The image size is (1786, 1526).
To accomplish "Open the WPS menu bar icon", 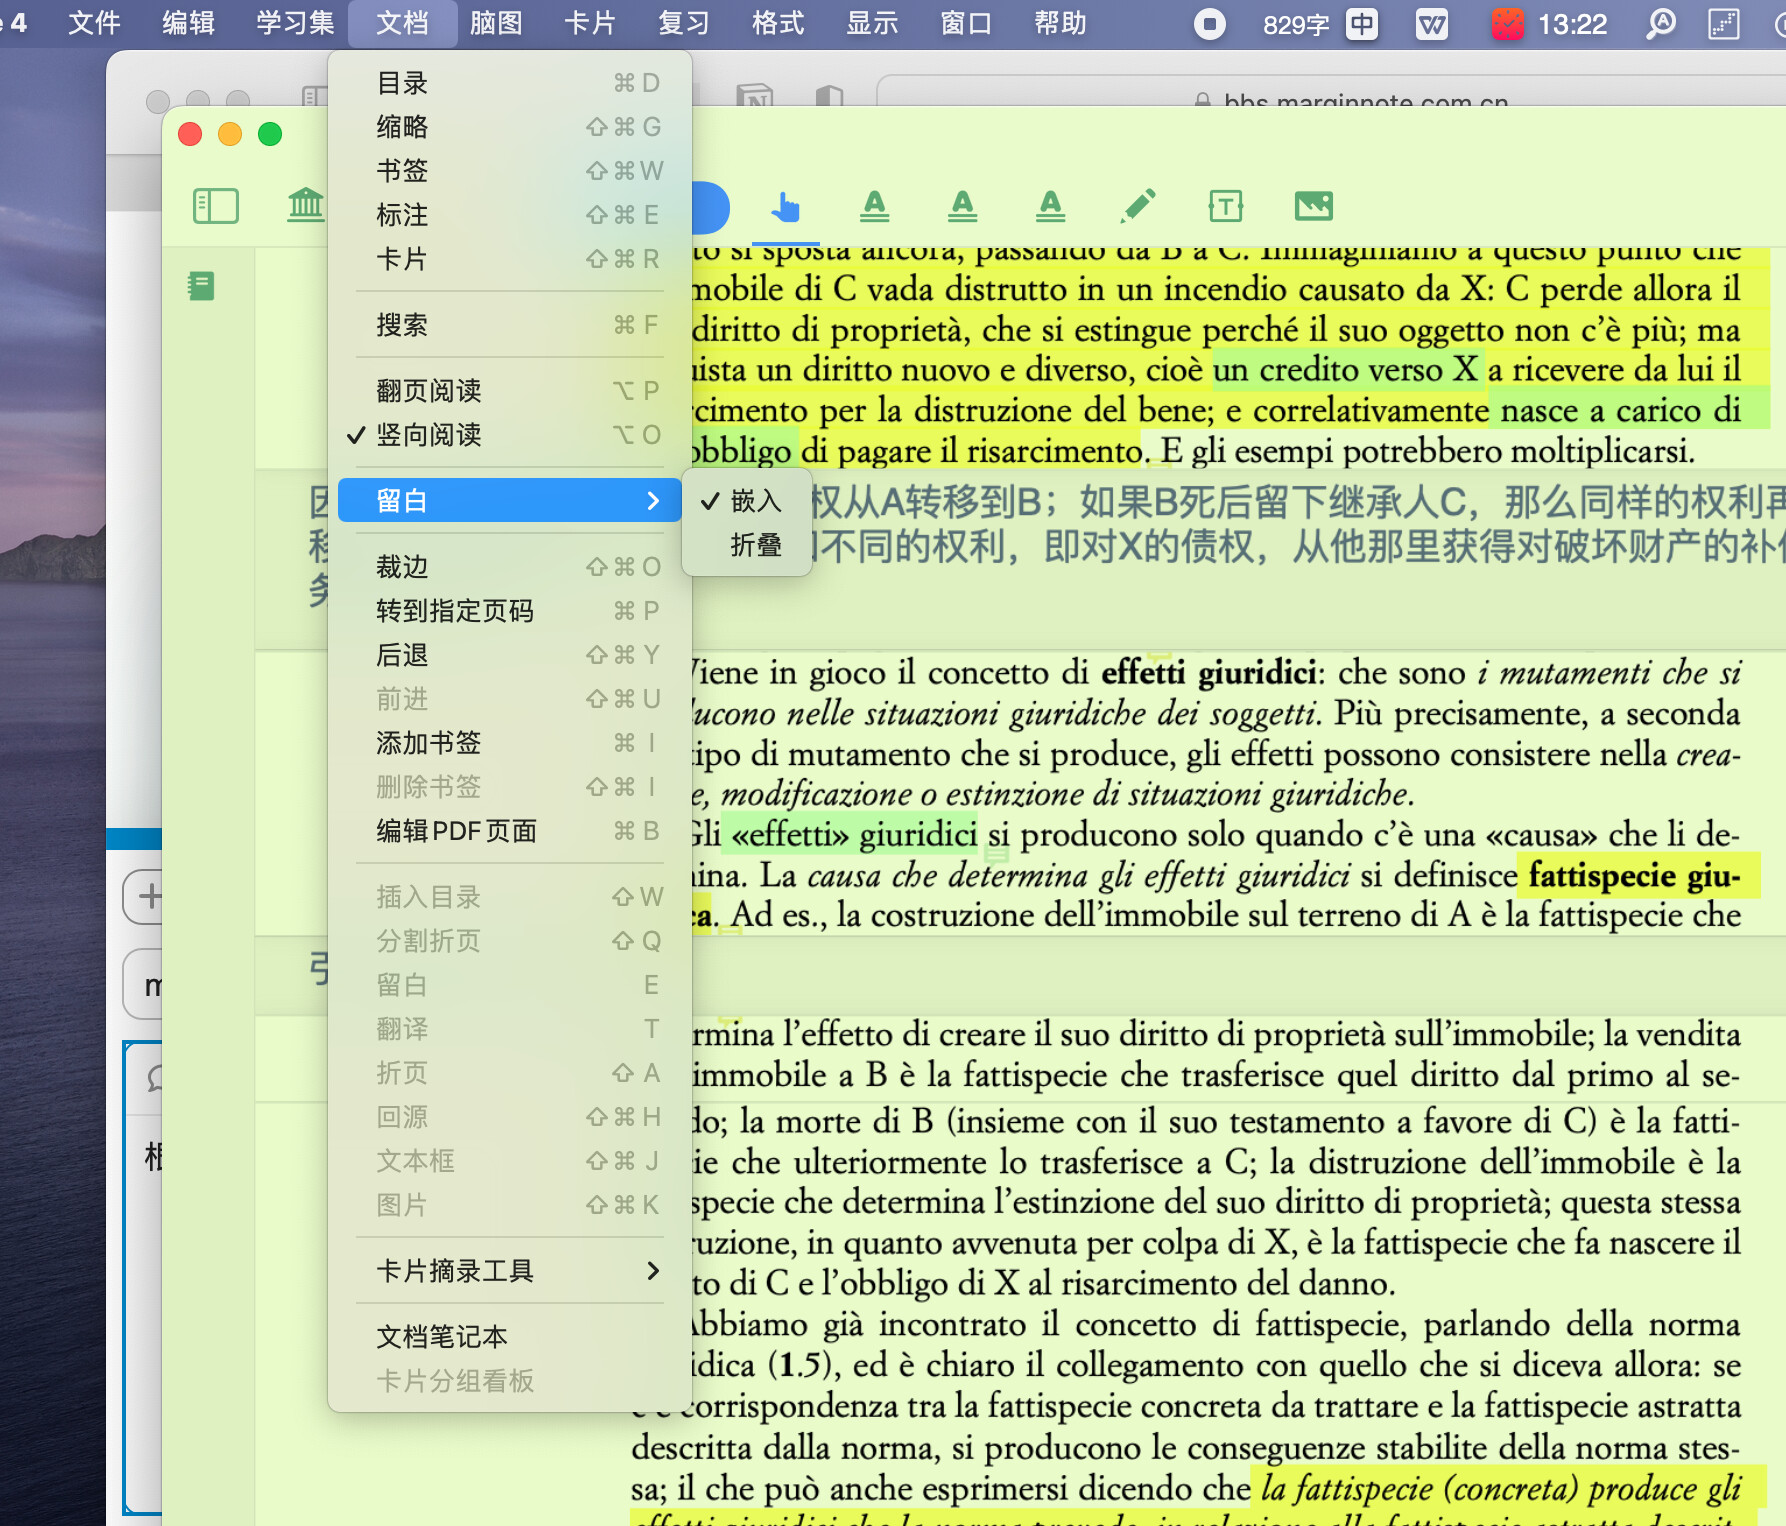I will [x=1432, y=24].
